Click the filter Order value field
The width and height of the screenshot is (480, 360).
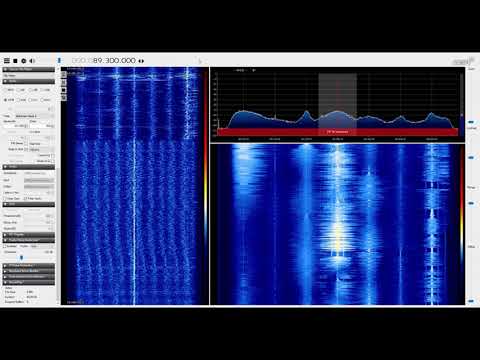click(x=42, y=126)
